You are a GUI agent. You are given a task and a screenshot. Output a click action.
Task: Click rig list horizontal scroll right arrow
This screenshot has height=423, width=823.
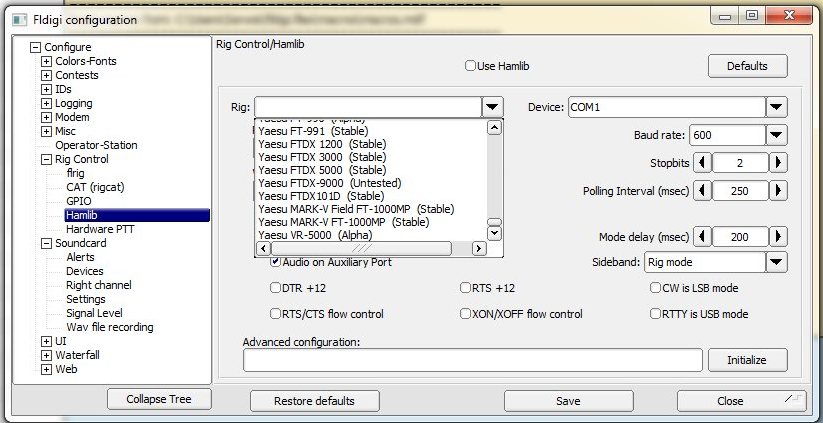pos(479,248)
